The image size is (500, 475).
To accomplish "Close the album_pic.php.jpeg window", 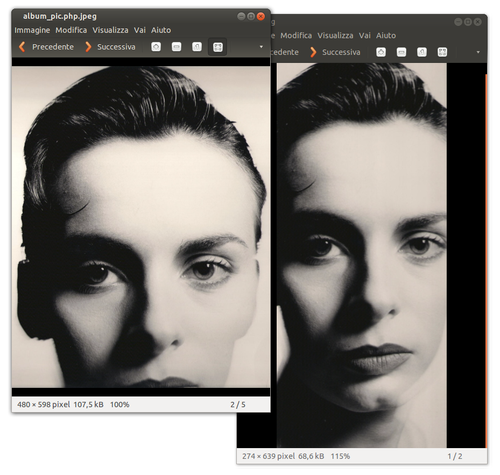I will (x=261, y=16).
